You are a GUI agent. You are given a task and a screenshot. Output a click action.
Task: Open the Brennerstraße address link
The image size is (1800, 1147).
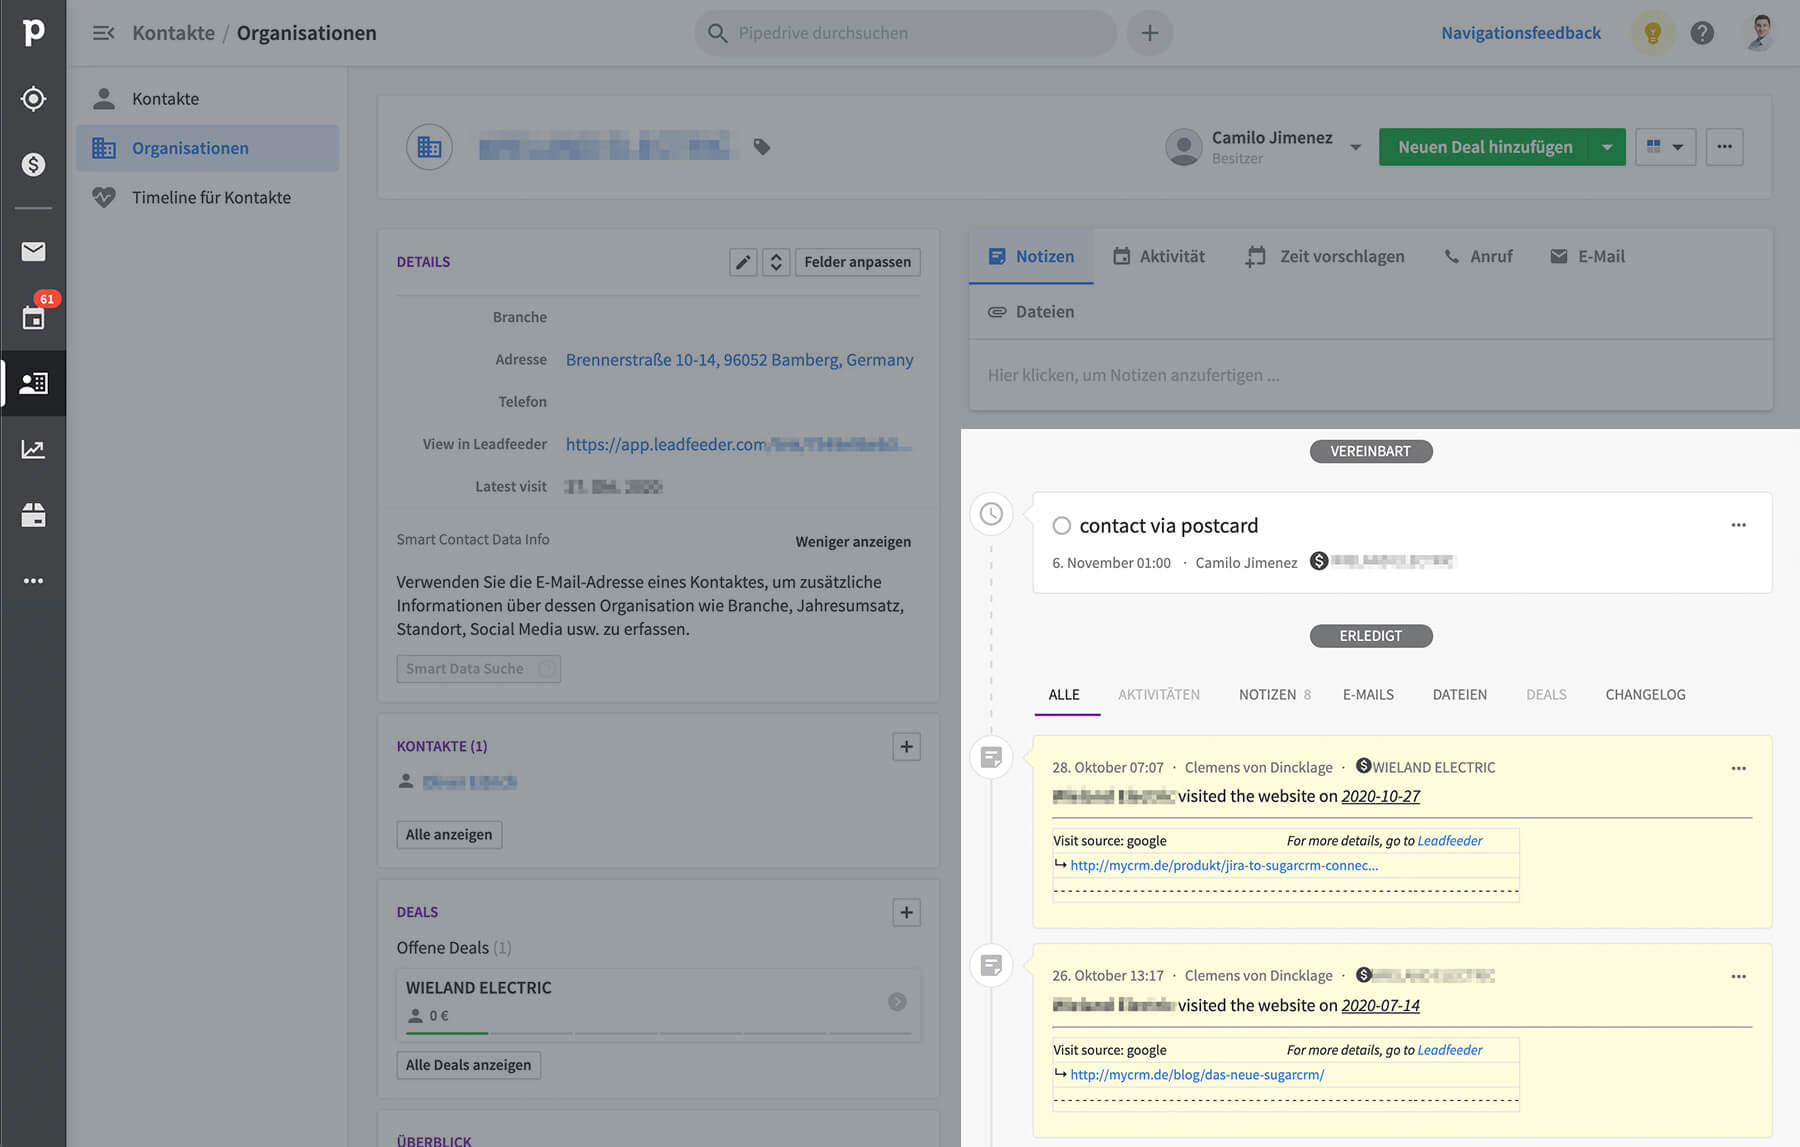[739, 360]
